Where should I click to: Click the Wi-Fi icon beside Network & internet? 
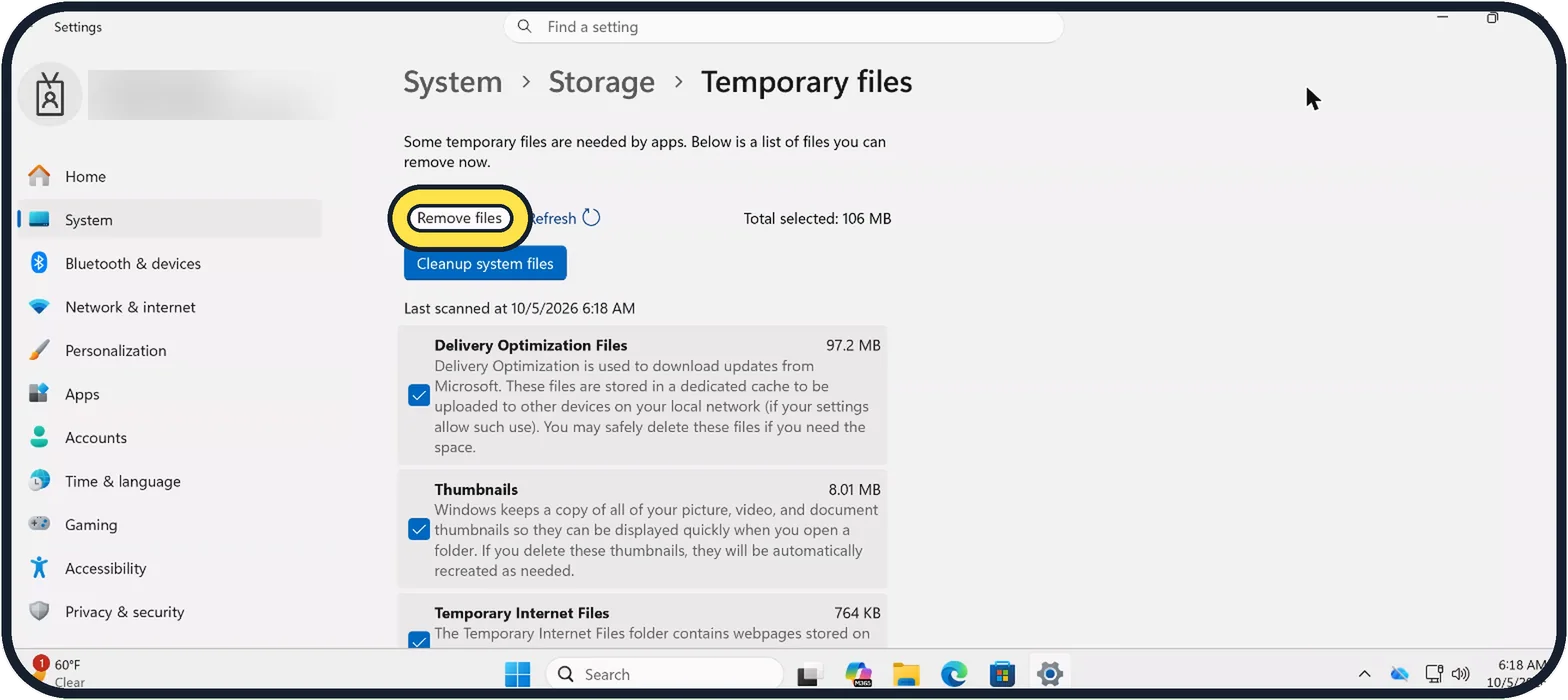[39, 307]
